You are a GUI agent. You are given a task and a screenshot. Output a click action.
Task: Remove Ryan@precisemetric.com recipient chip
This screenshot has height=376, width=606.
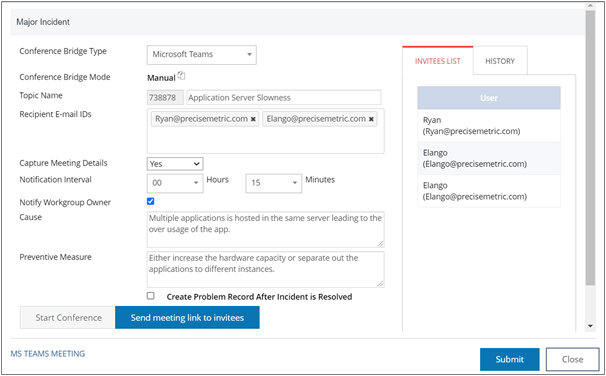pyautogui.click(x=253, y=119)
